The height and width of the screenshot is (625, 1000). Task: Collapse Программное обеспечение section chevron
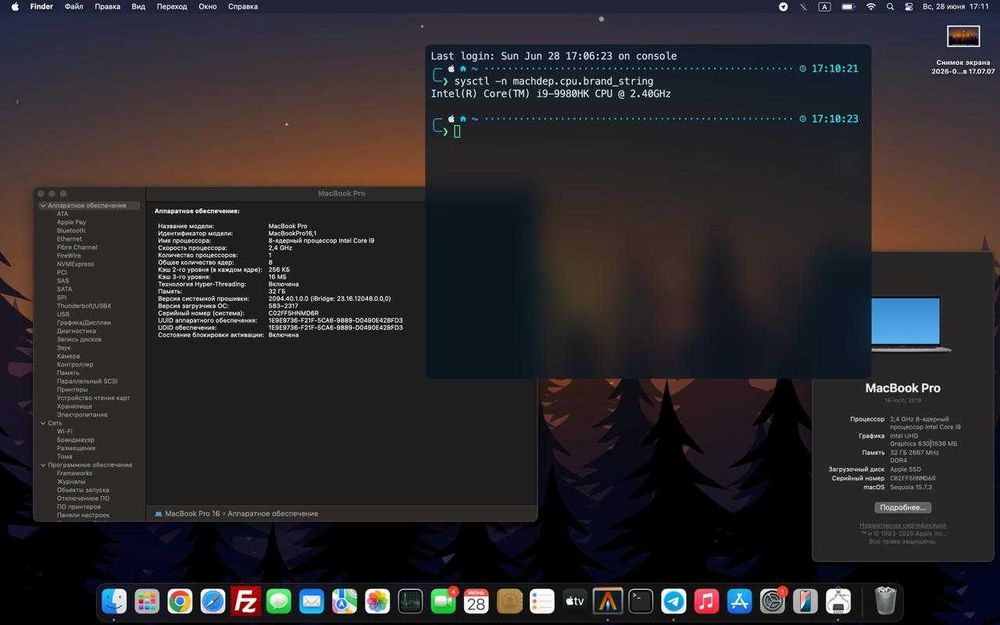click(x=43, y=466)
